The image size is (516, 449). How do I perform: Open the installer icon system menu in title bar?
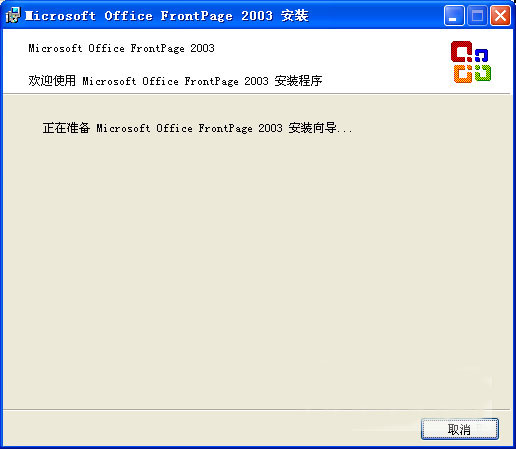pos(13,15)
